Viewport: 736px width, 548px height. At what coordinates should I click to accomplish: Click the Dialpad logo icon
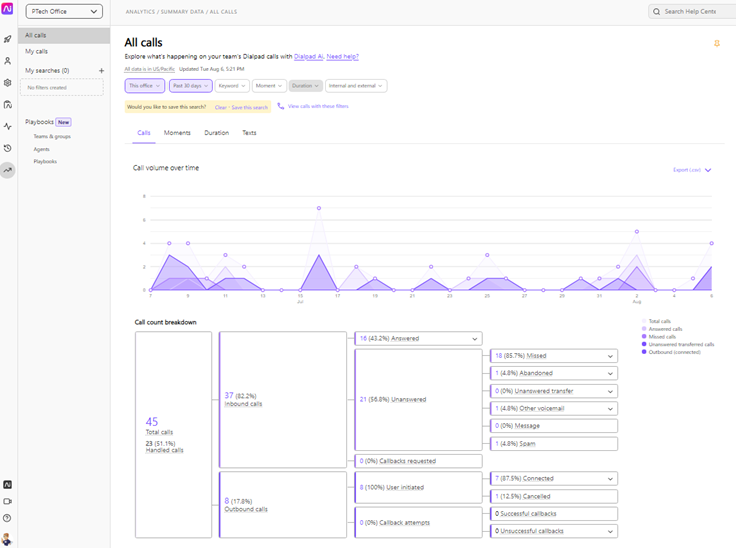tap(8, 11)
